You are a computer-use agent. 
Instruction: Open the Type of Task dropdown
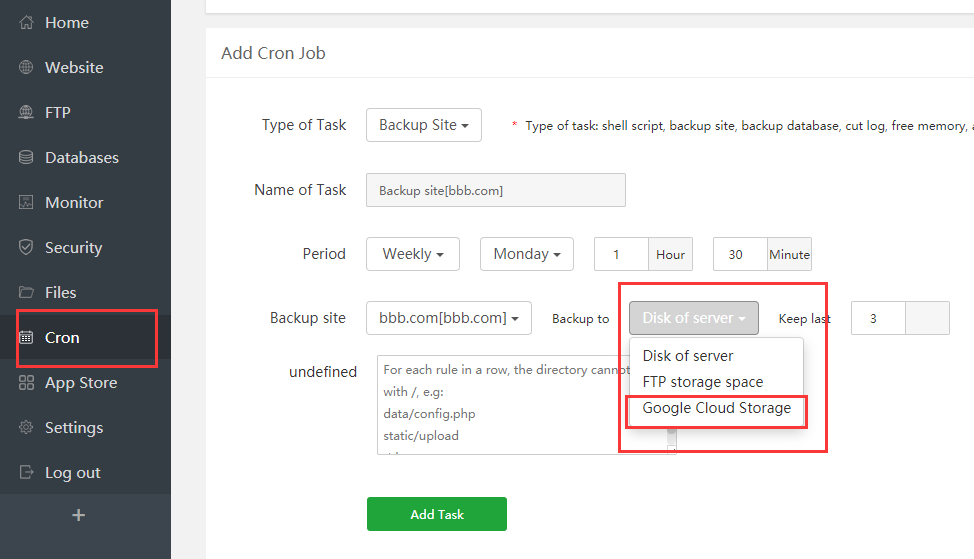pos(424,125)
